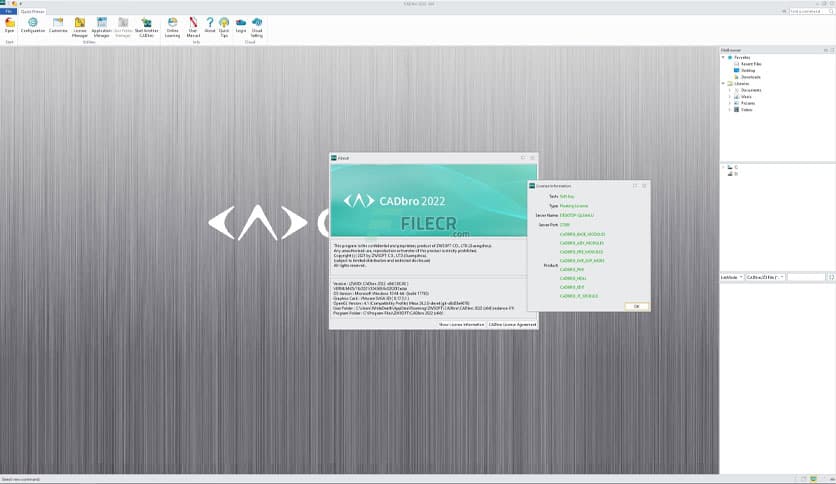Select drive D in file browser
Viewport: 836px width, 484px height.
733,174
